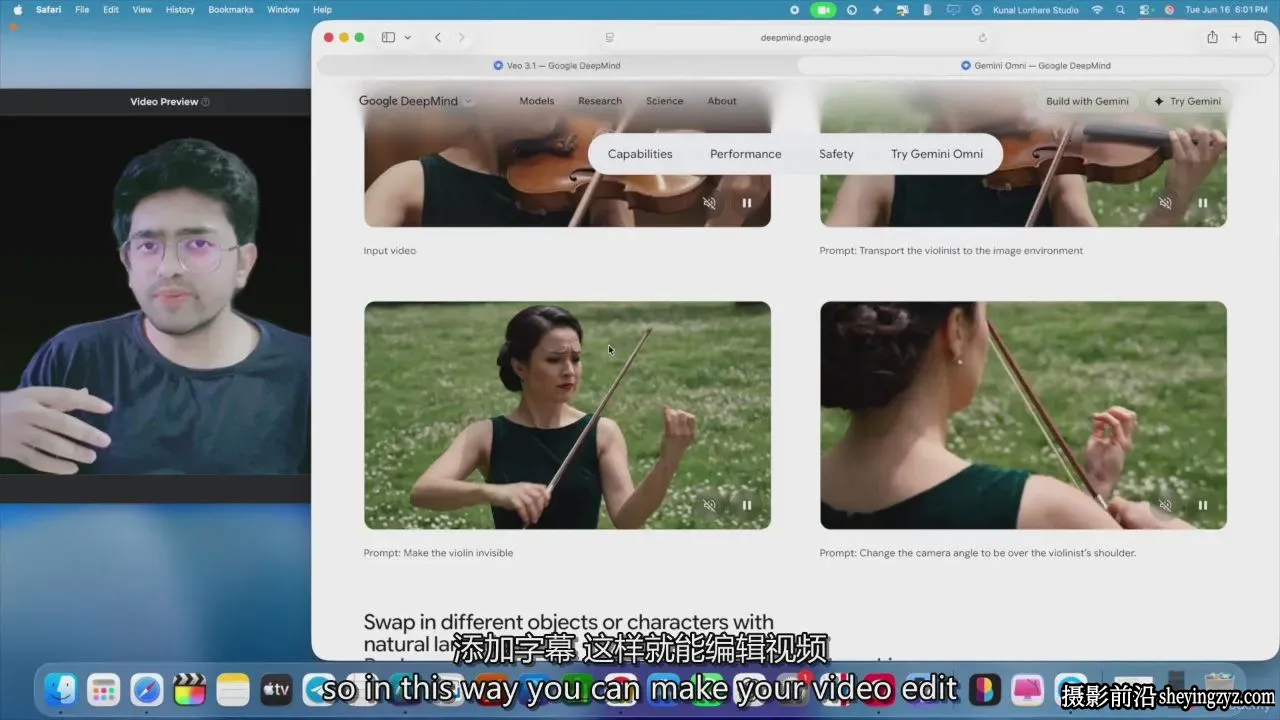Open a new Safari tab

1236,37
